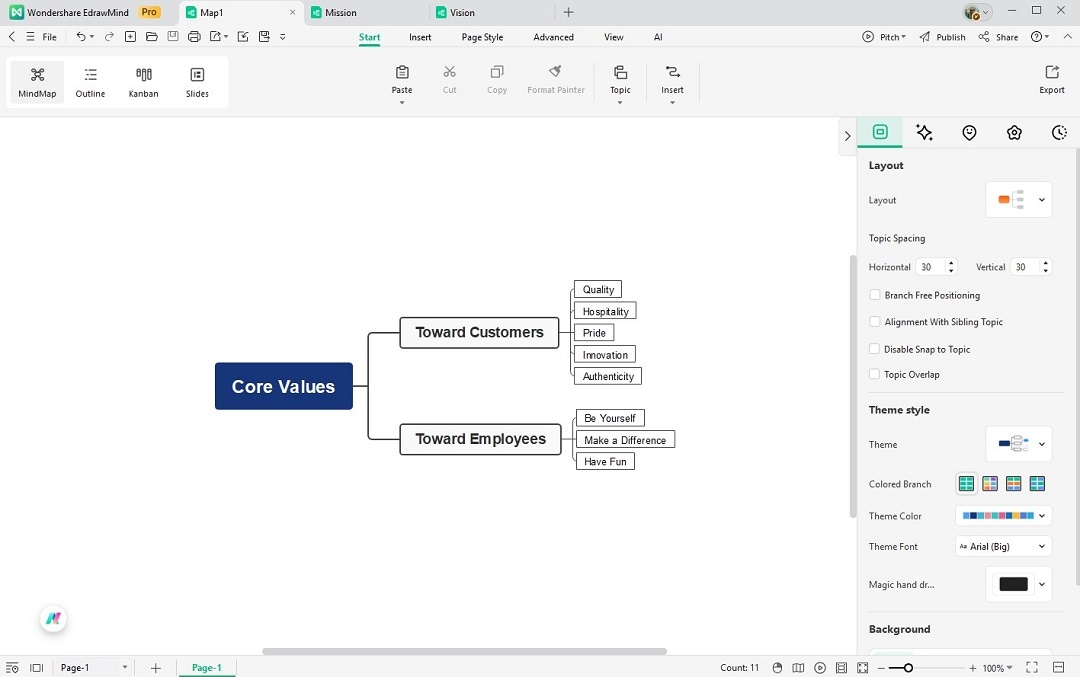Image resolution: width=1080 pixels, height=677 pixels.
Task: Undo the last action
Action: pyautogui.click(x=81, y=37)
